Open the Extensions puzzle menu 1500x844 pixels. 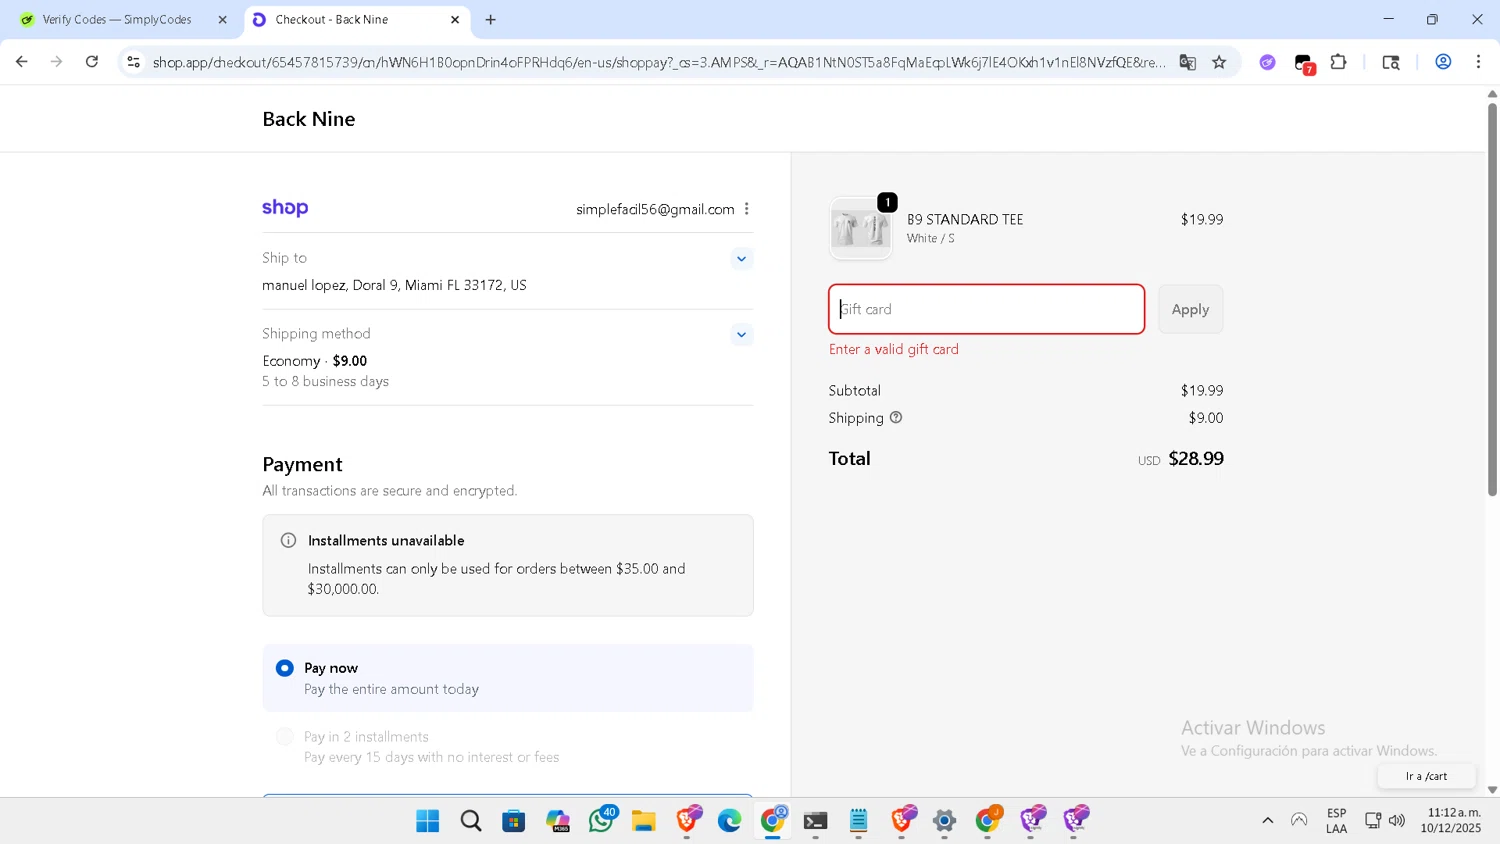pos(1338,62)
